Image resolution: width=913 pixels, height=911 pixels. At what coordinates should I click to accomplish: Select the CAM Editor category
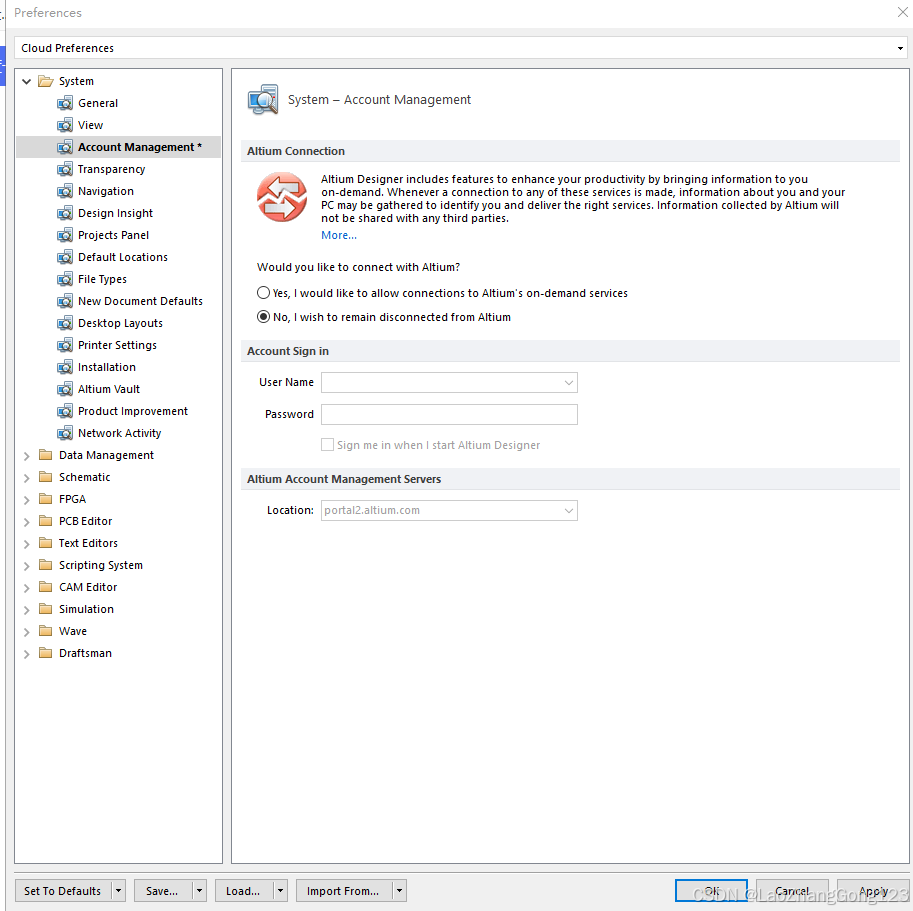pyautogui.click(x=88, y=587)
